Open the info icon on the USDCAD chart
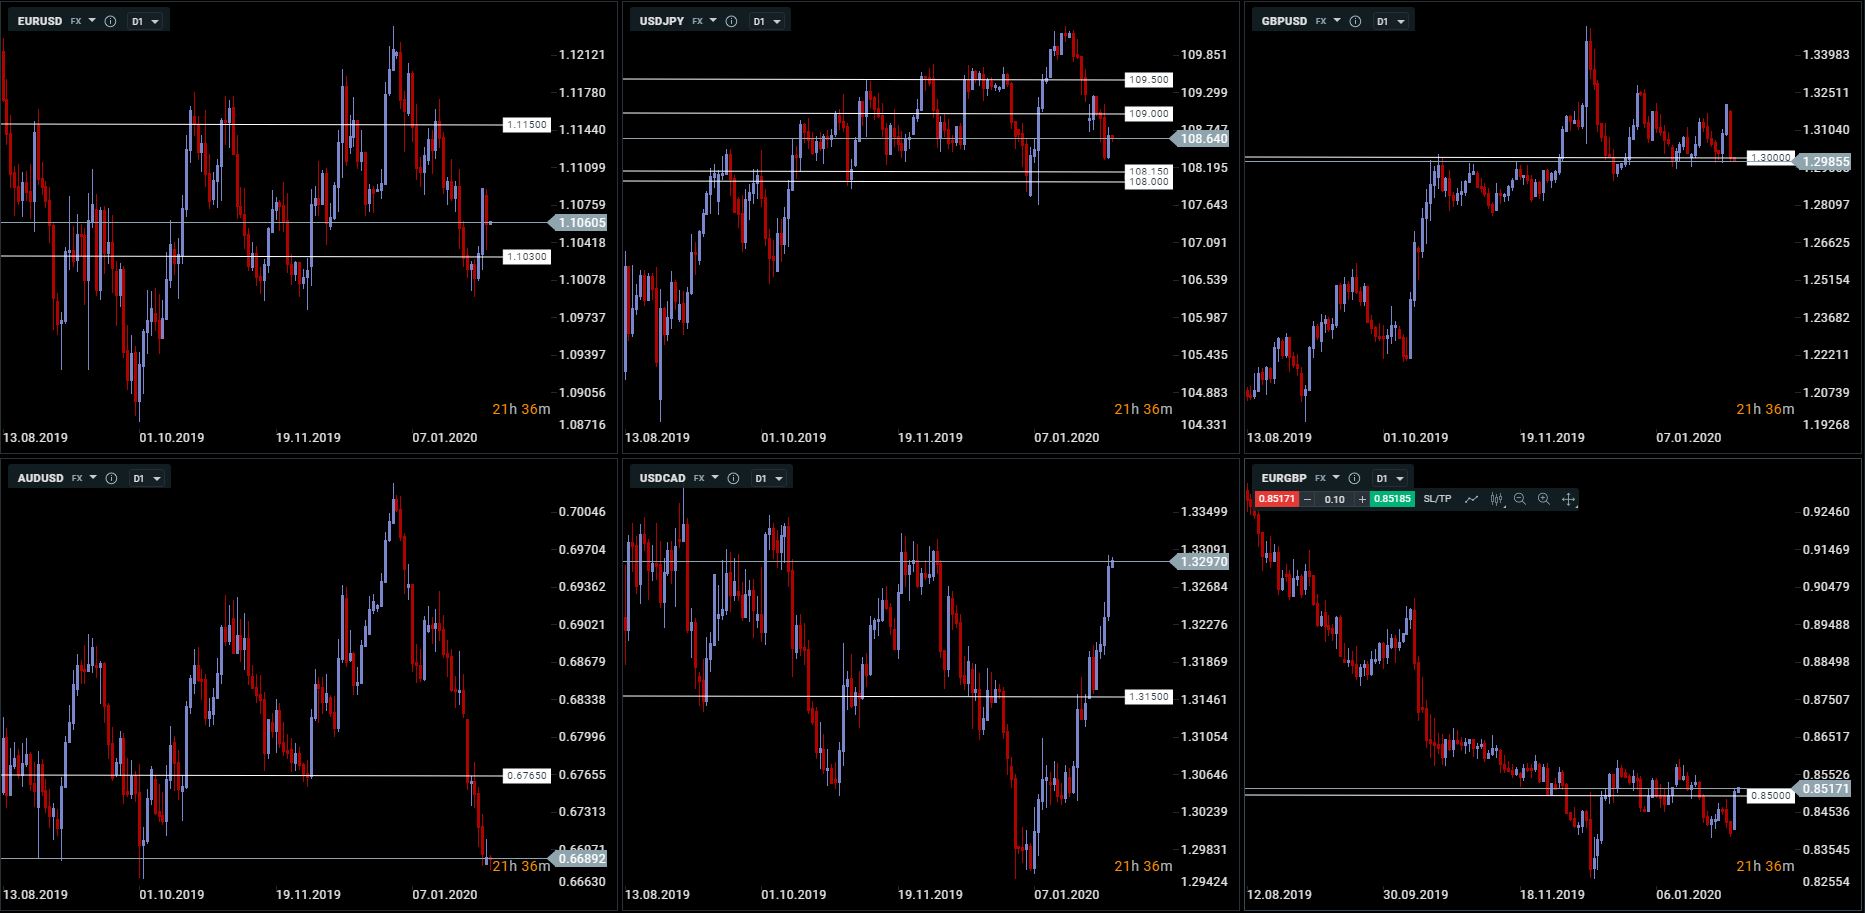This screenshot has height=913, width=1865. (x=733, y=478)
